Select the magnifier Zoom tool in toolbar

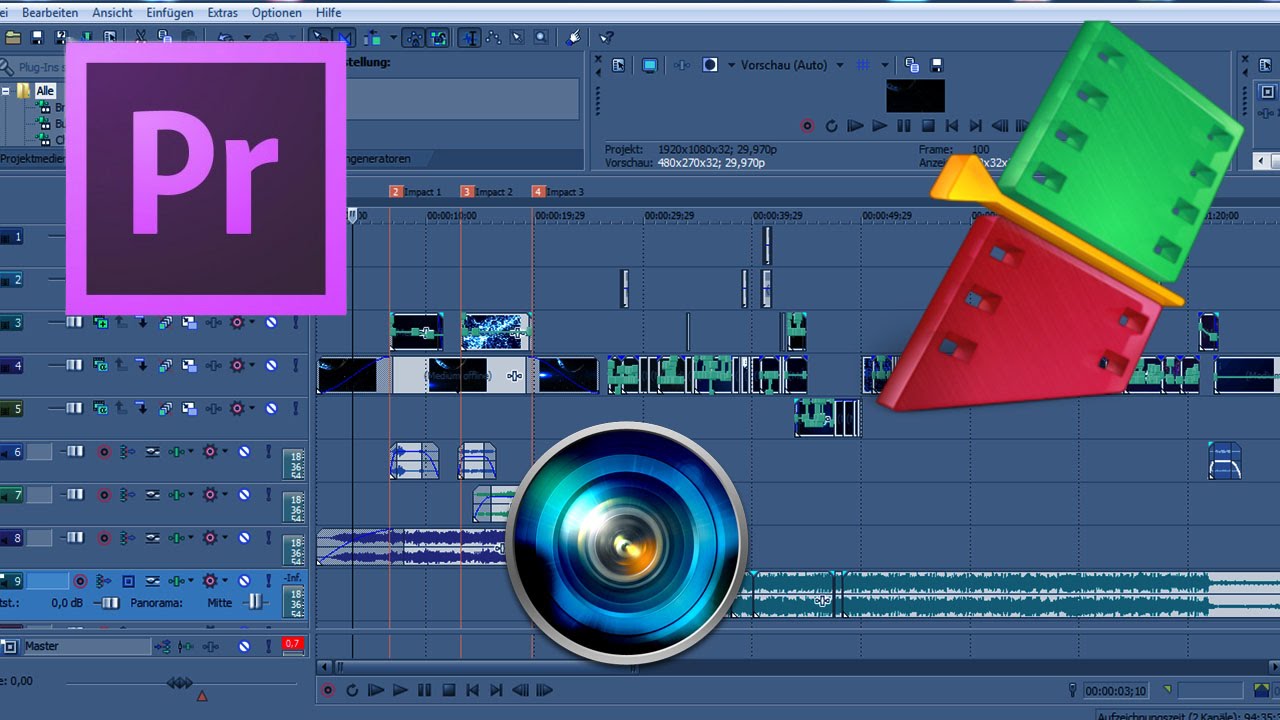[x=541, y=37]
